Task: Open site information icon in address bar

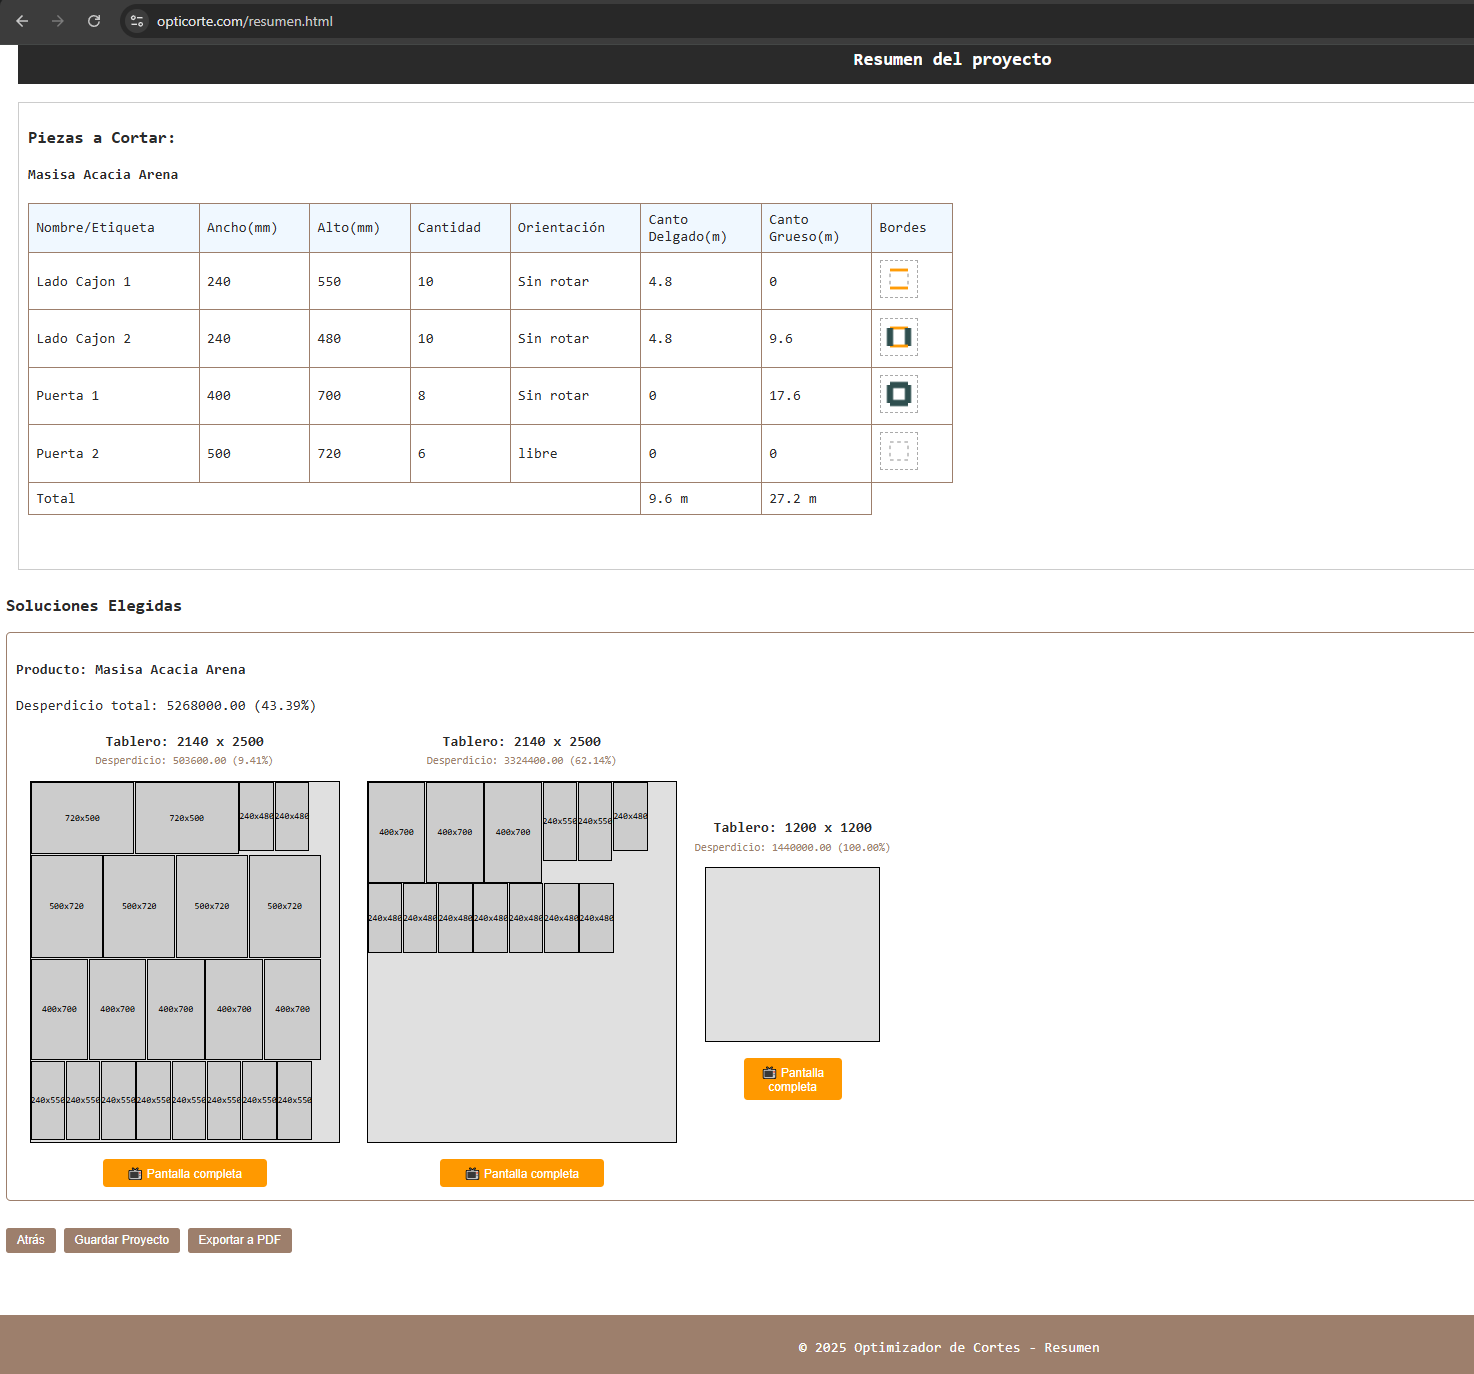Action: click(137, 21)
